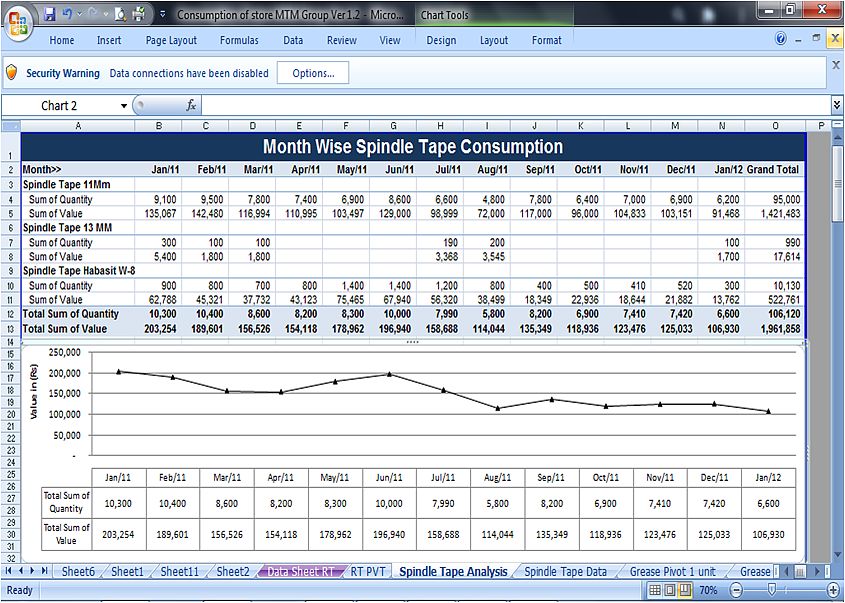Switch to Normal view in status bar
The image size is (845, 603).
654,590
